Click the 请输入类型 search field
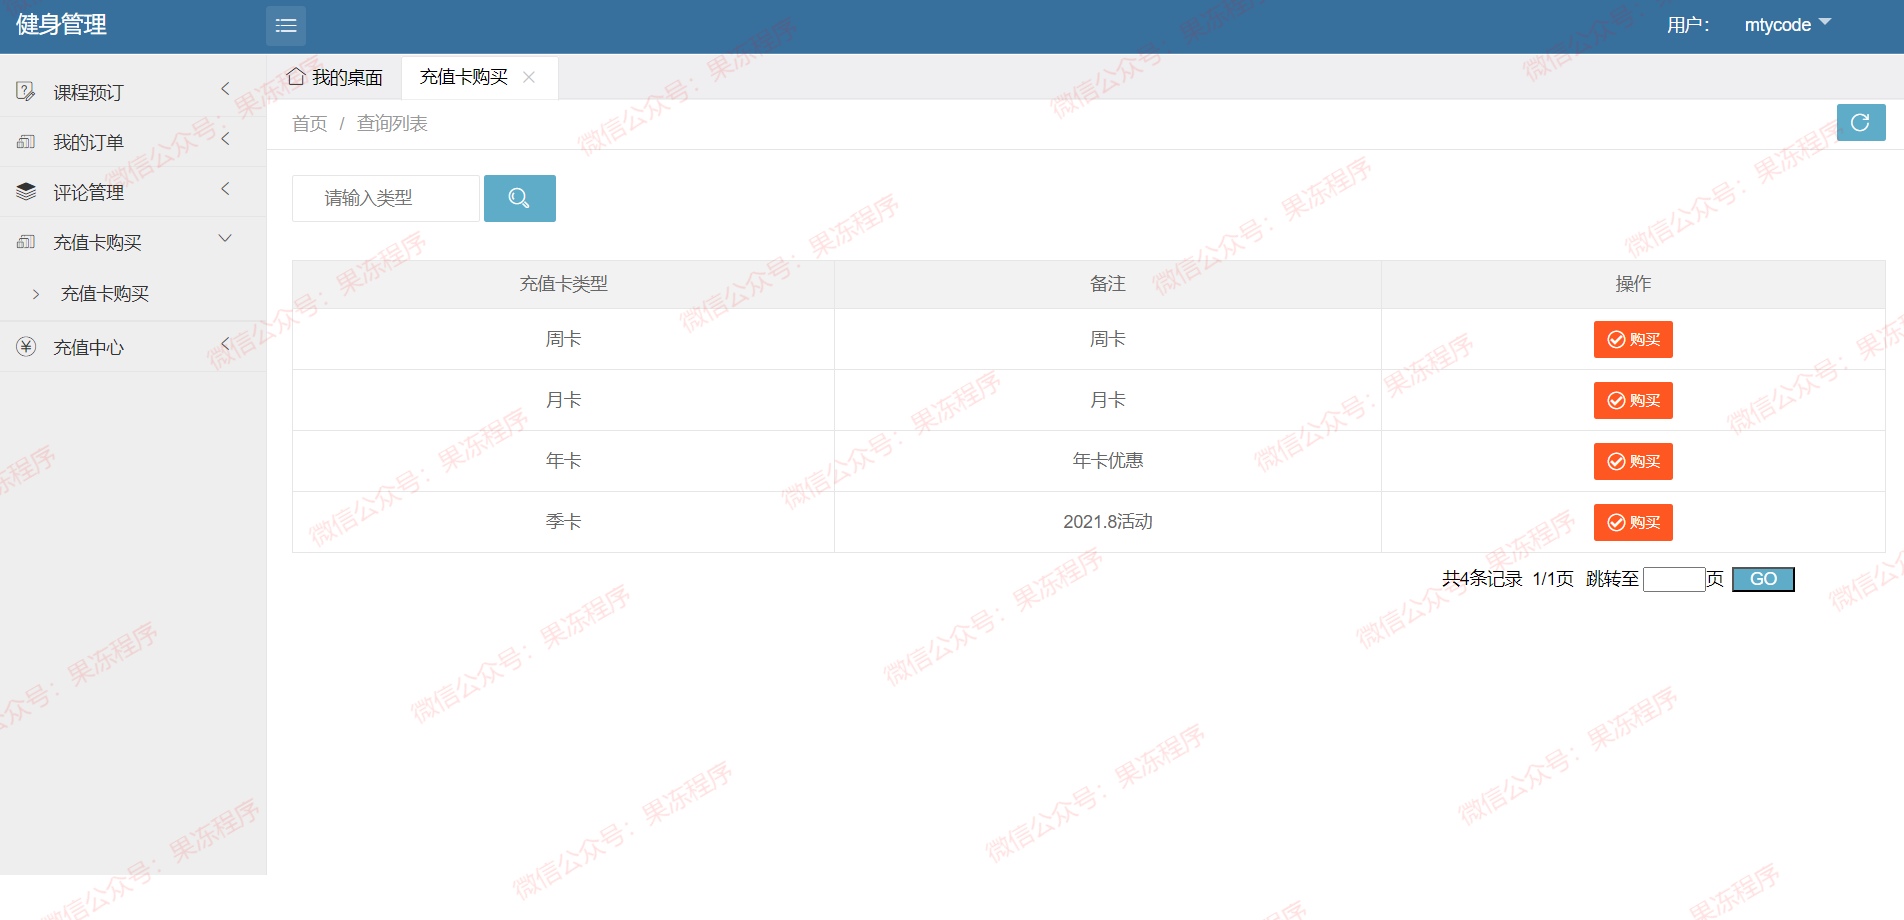Screen dimensions: 1904x920 [386, 198]
